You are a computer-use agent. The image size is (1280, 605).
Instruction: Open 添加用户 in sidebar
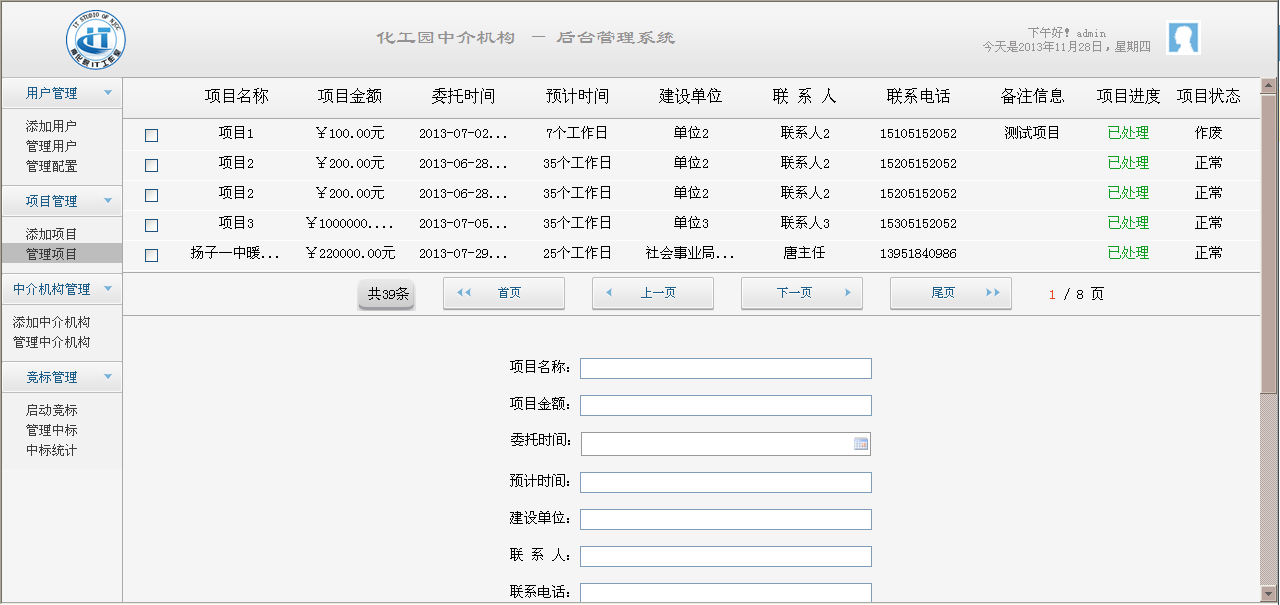51,126
